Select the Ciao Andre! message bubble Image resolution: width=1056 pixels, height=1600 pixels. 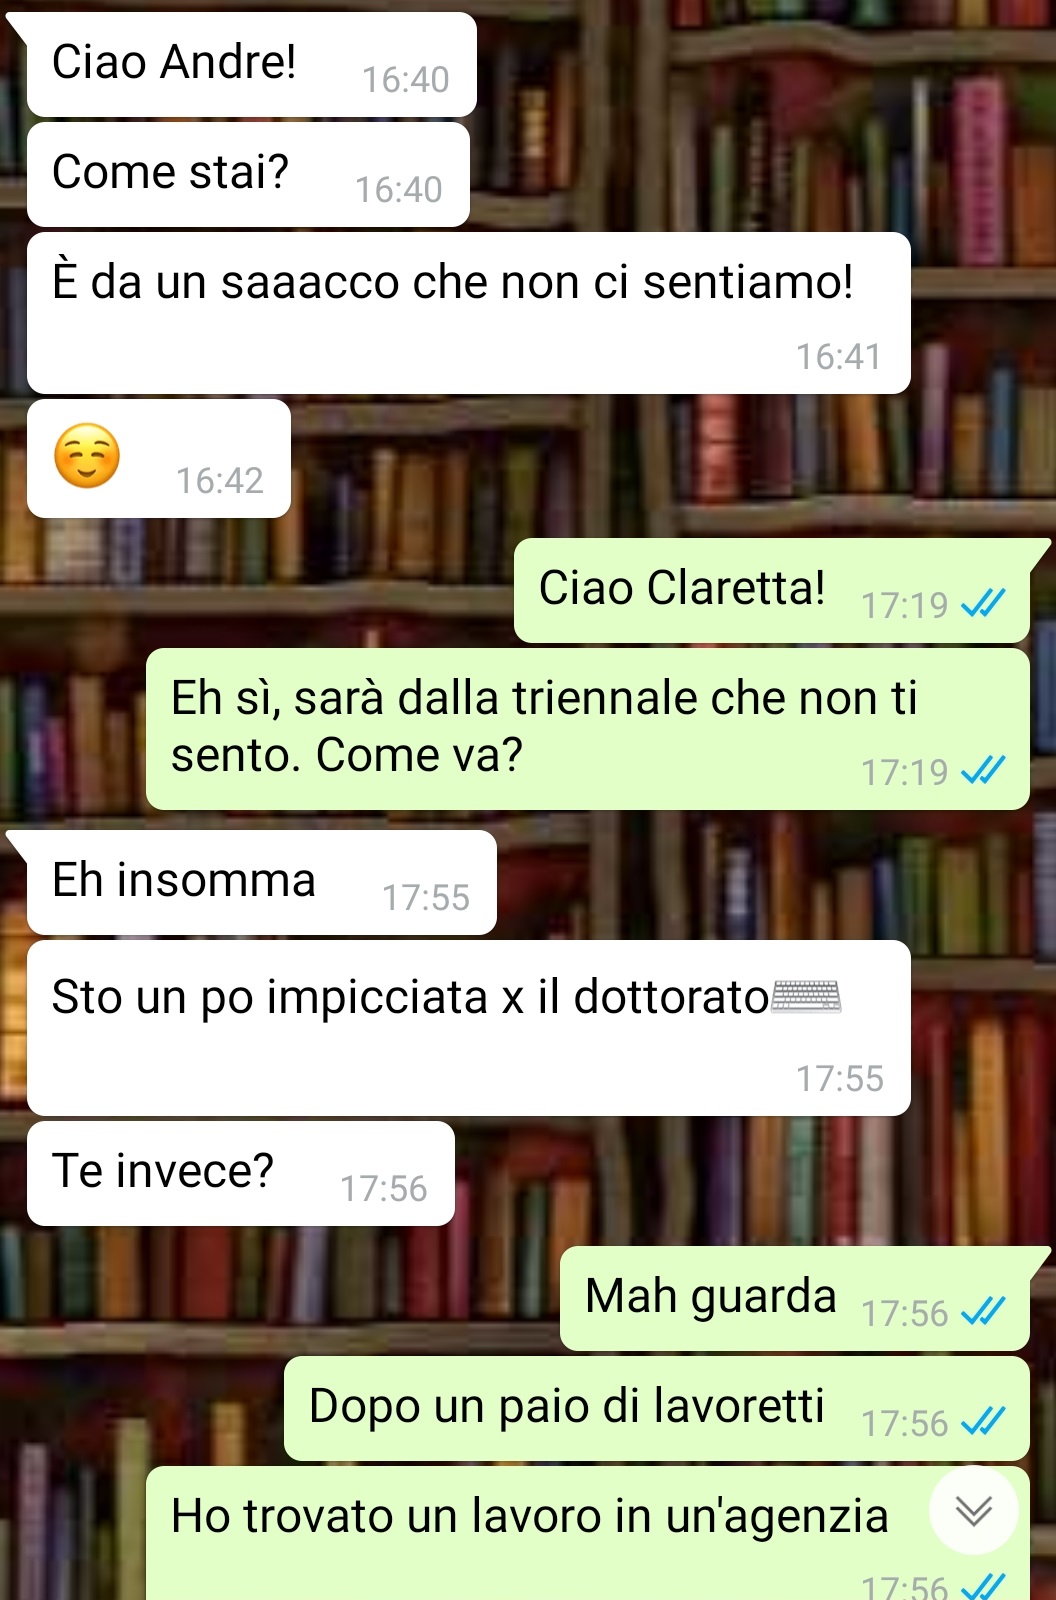252,65
